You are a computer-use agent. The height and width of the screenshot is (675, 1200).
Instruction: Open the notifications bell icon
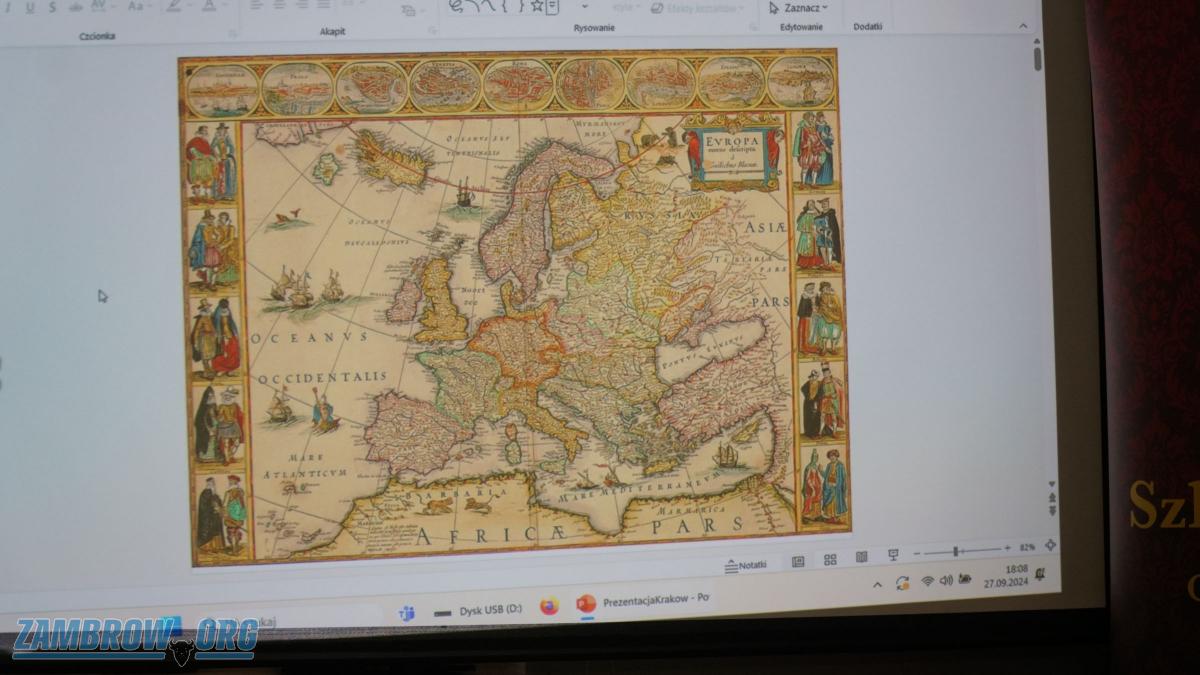coord(1040,573)
